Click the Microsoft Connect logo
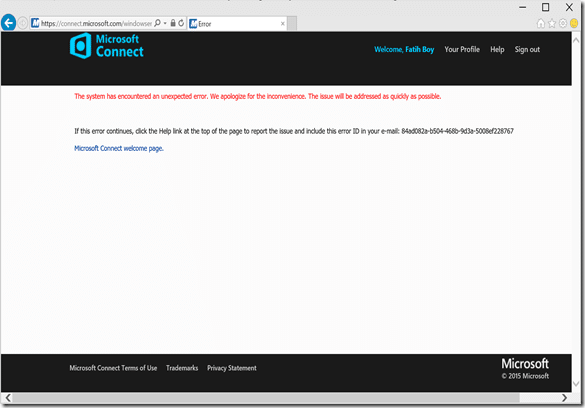Image resolution: width=585 pixels, height=408 pixels. (x=107, y=46)
